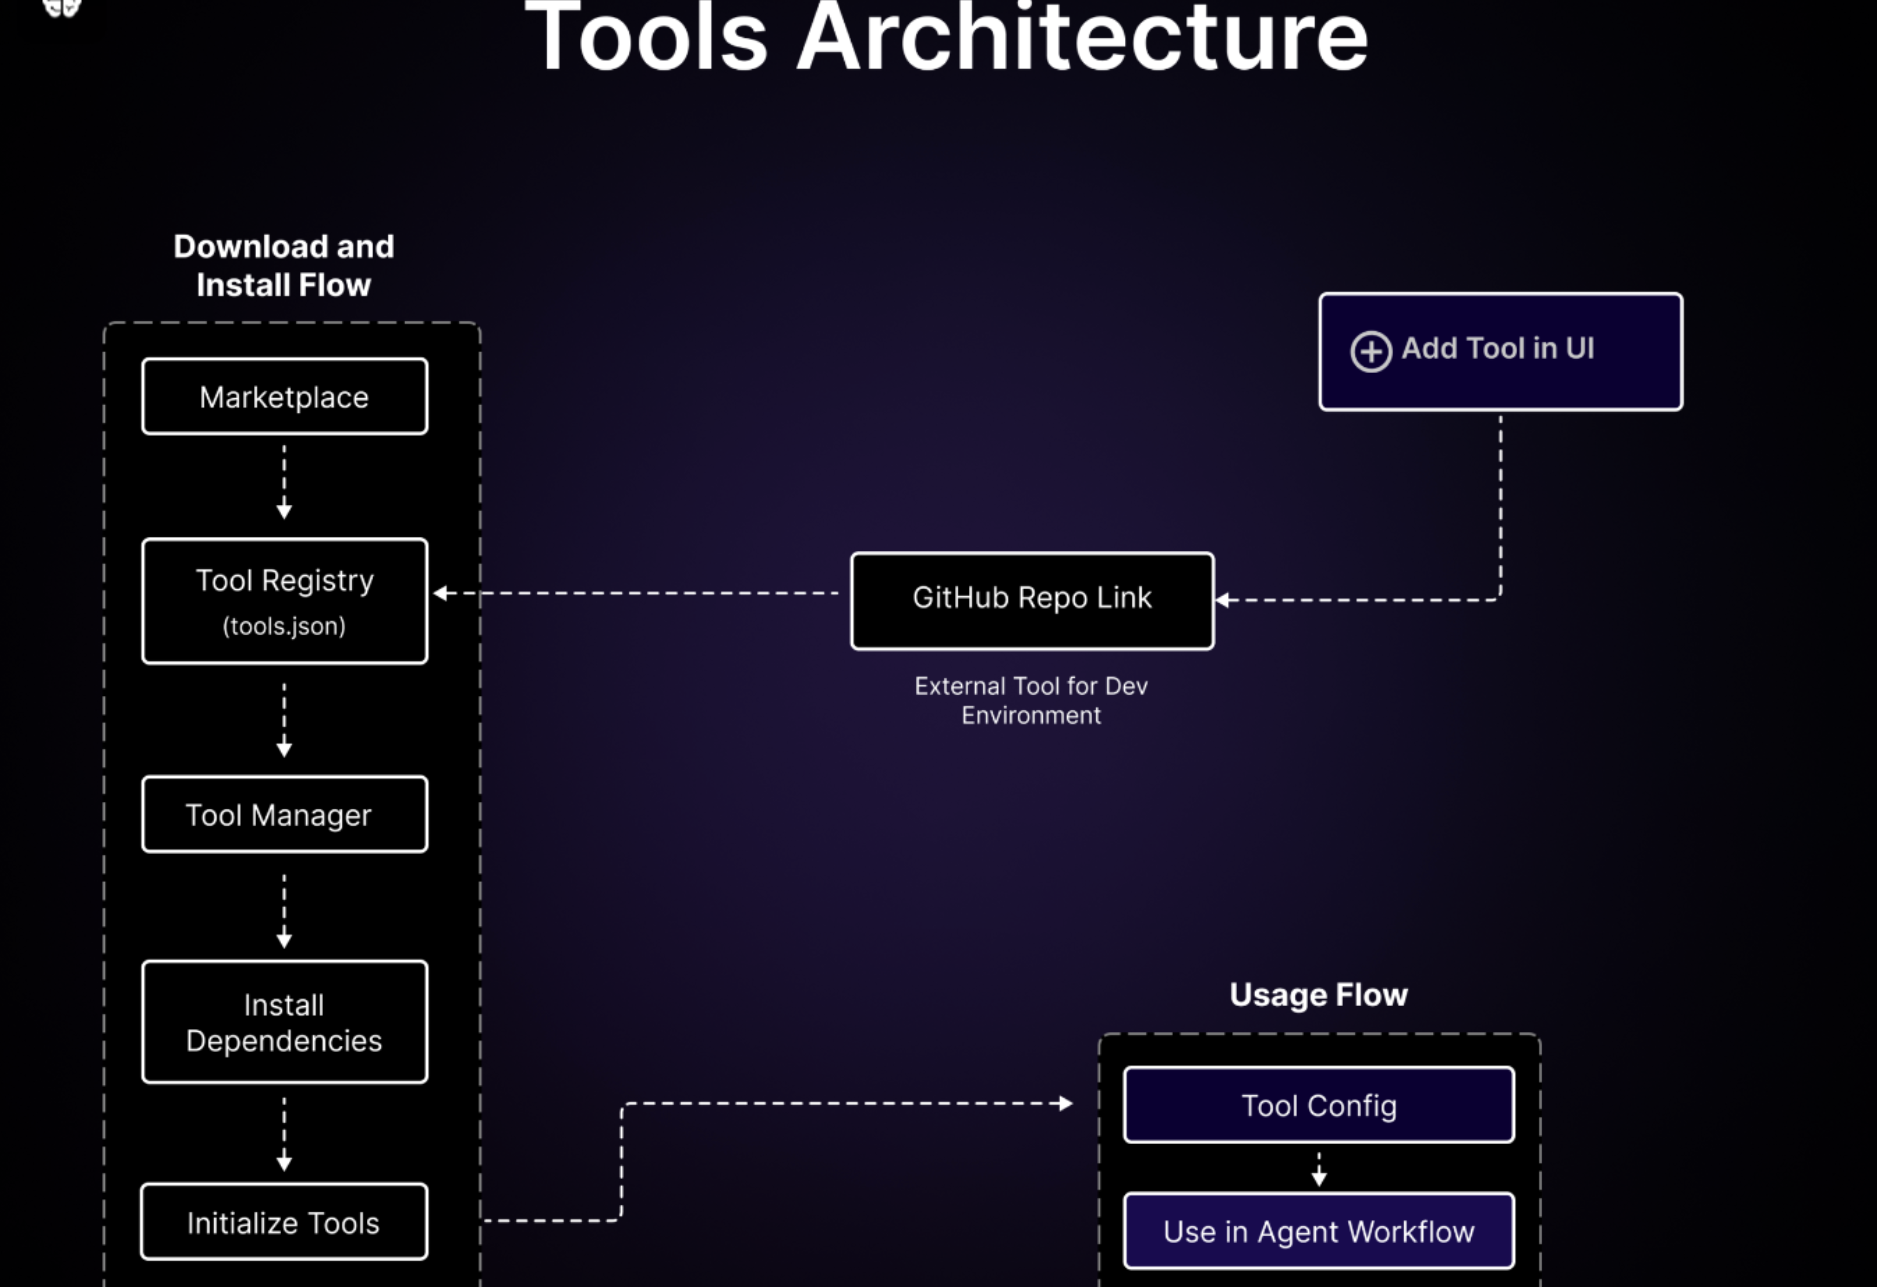The height and width of the screenshot is (1287, 1877).
Task: Click the Add Tool in UI button
Action: pos(1501,351)
